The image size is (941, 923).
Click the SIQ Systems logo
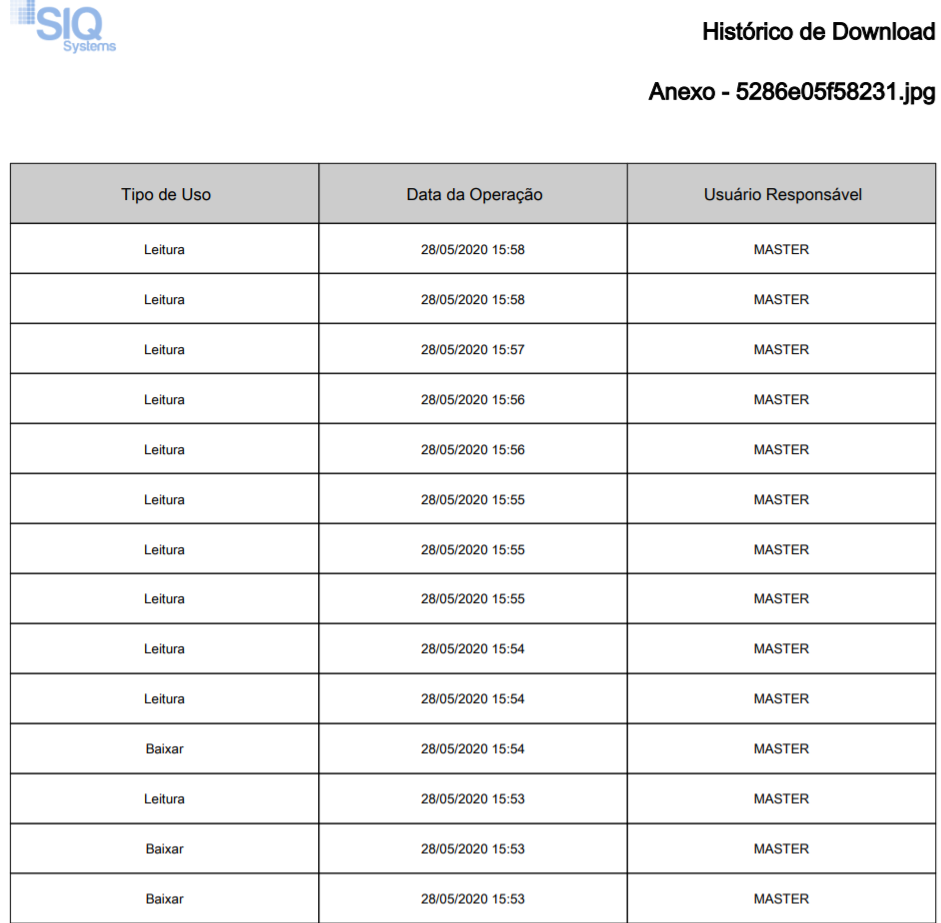tap(63, 27)
